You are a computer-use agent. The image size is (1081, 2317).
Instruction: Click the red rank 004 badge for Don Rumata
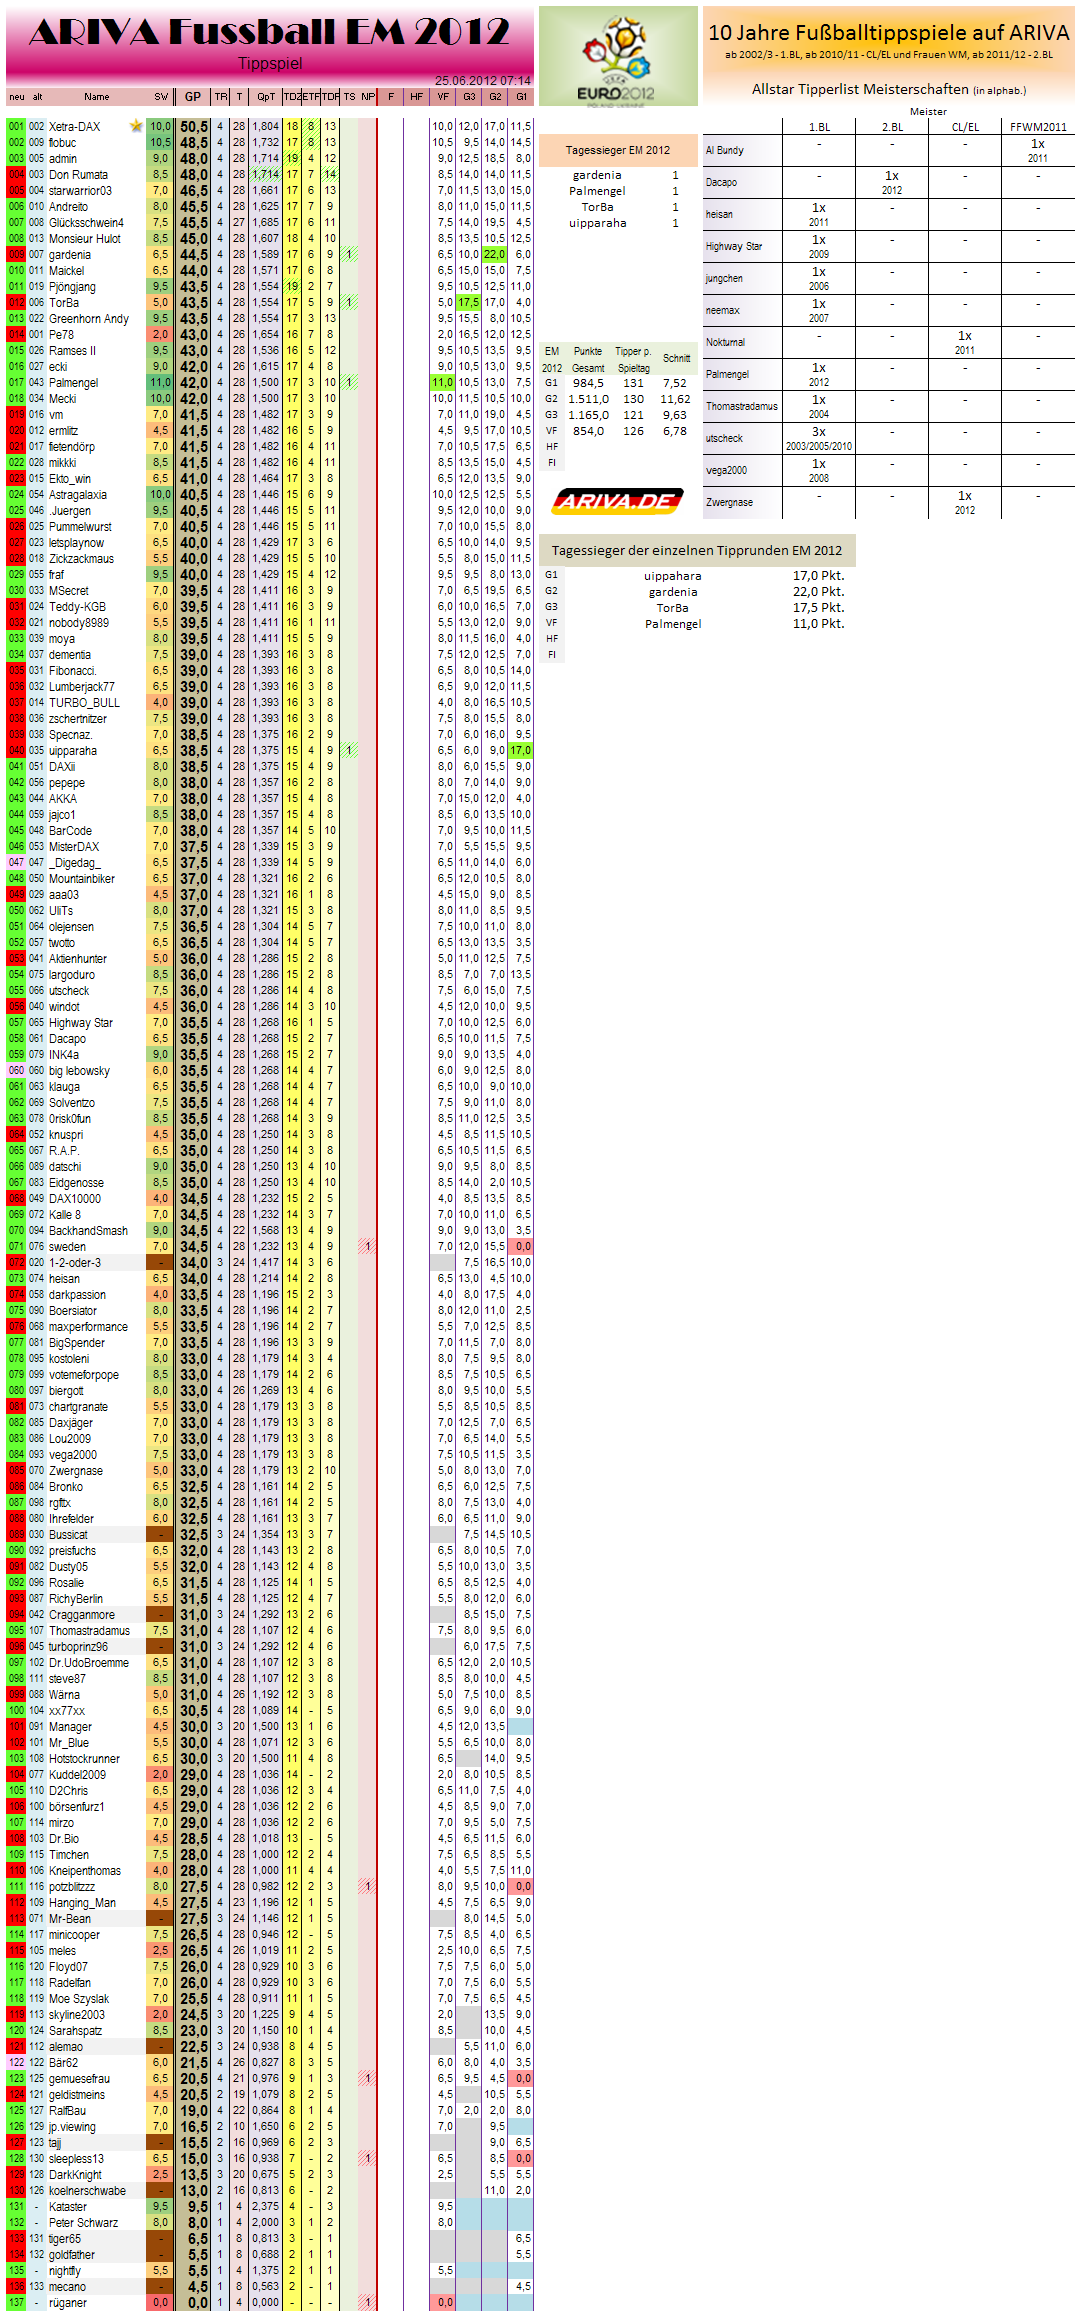click(x=16, y=174)
